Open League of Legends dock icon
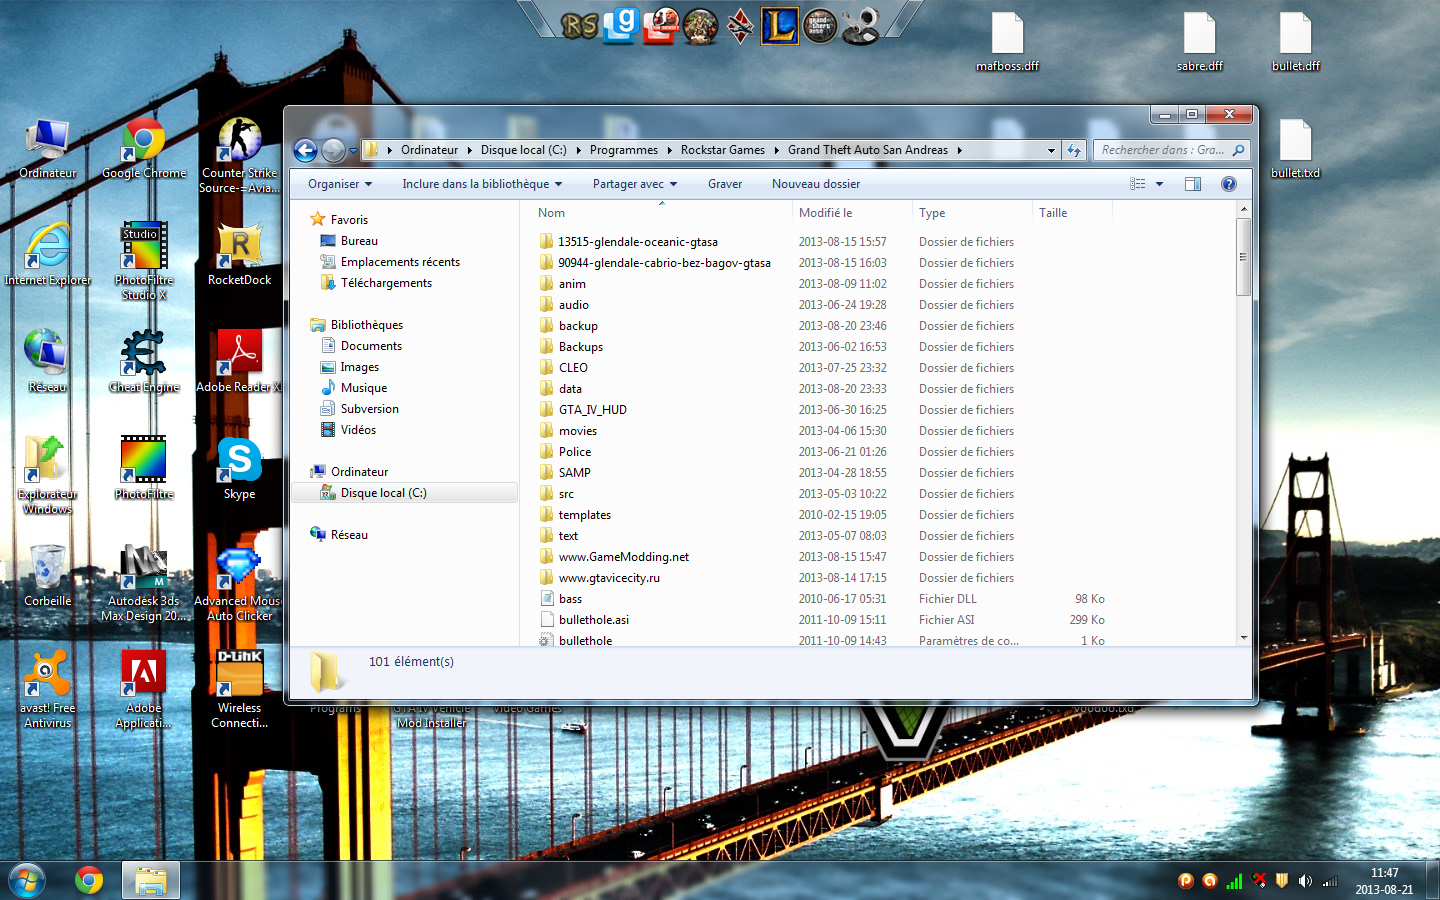The height and width of the screenshot is (900, 1440). coord(780,25)
